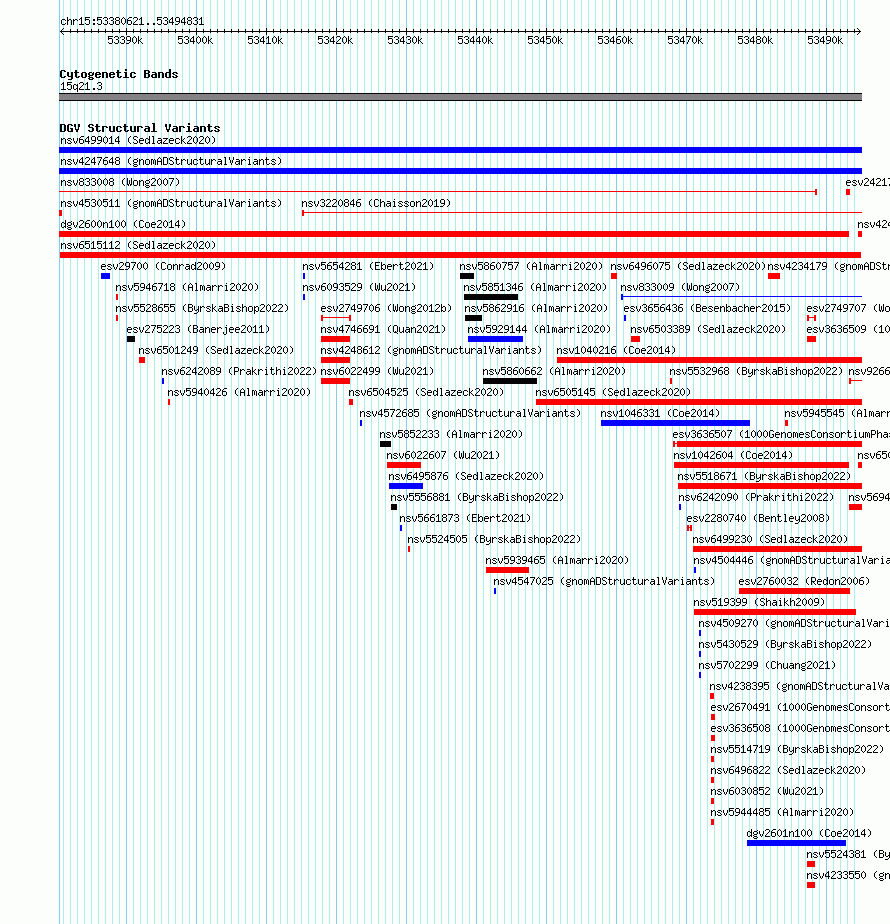The width and height of the screenshot is (890, 924).
Task: Click nsv4572685 (gnomADStructuralVariants) label
Action: (470, 413)
